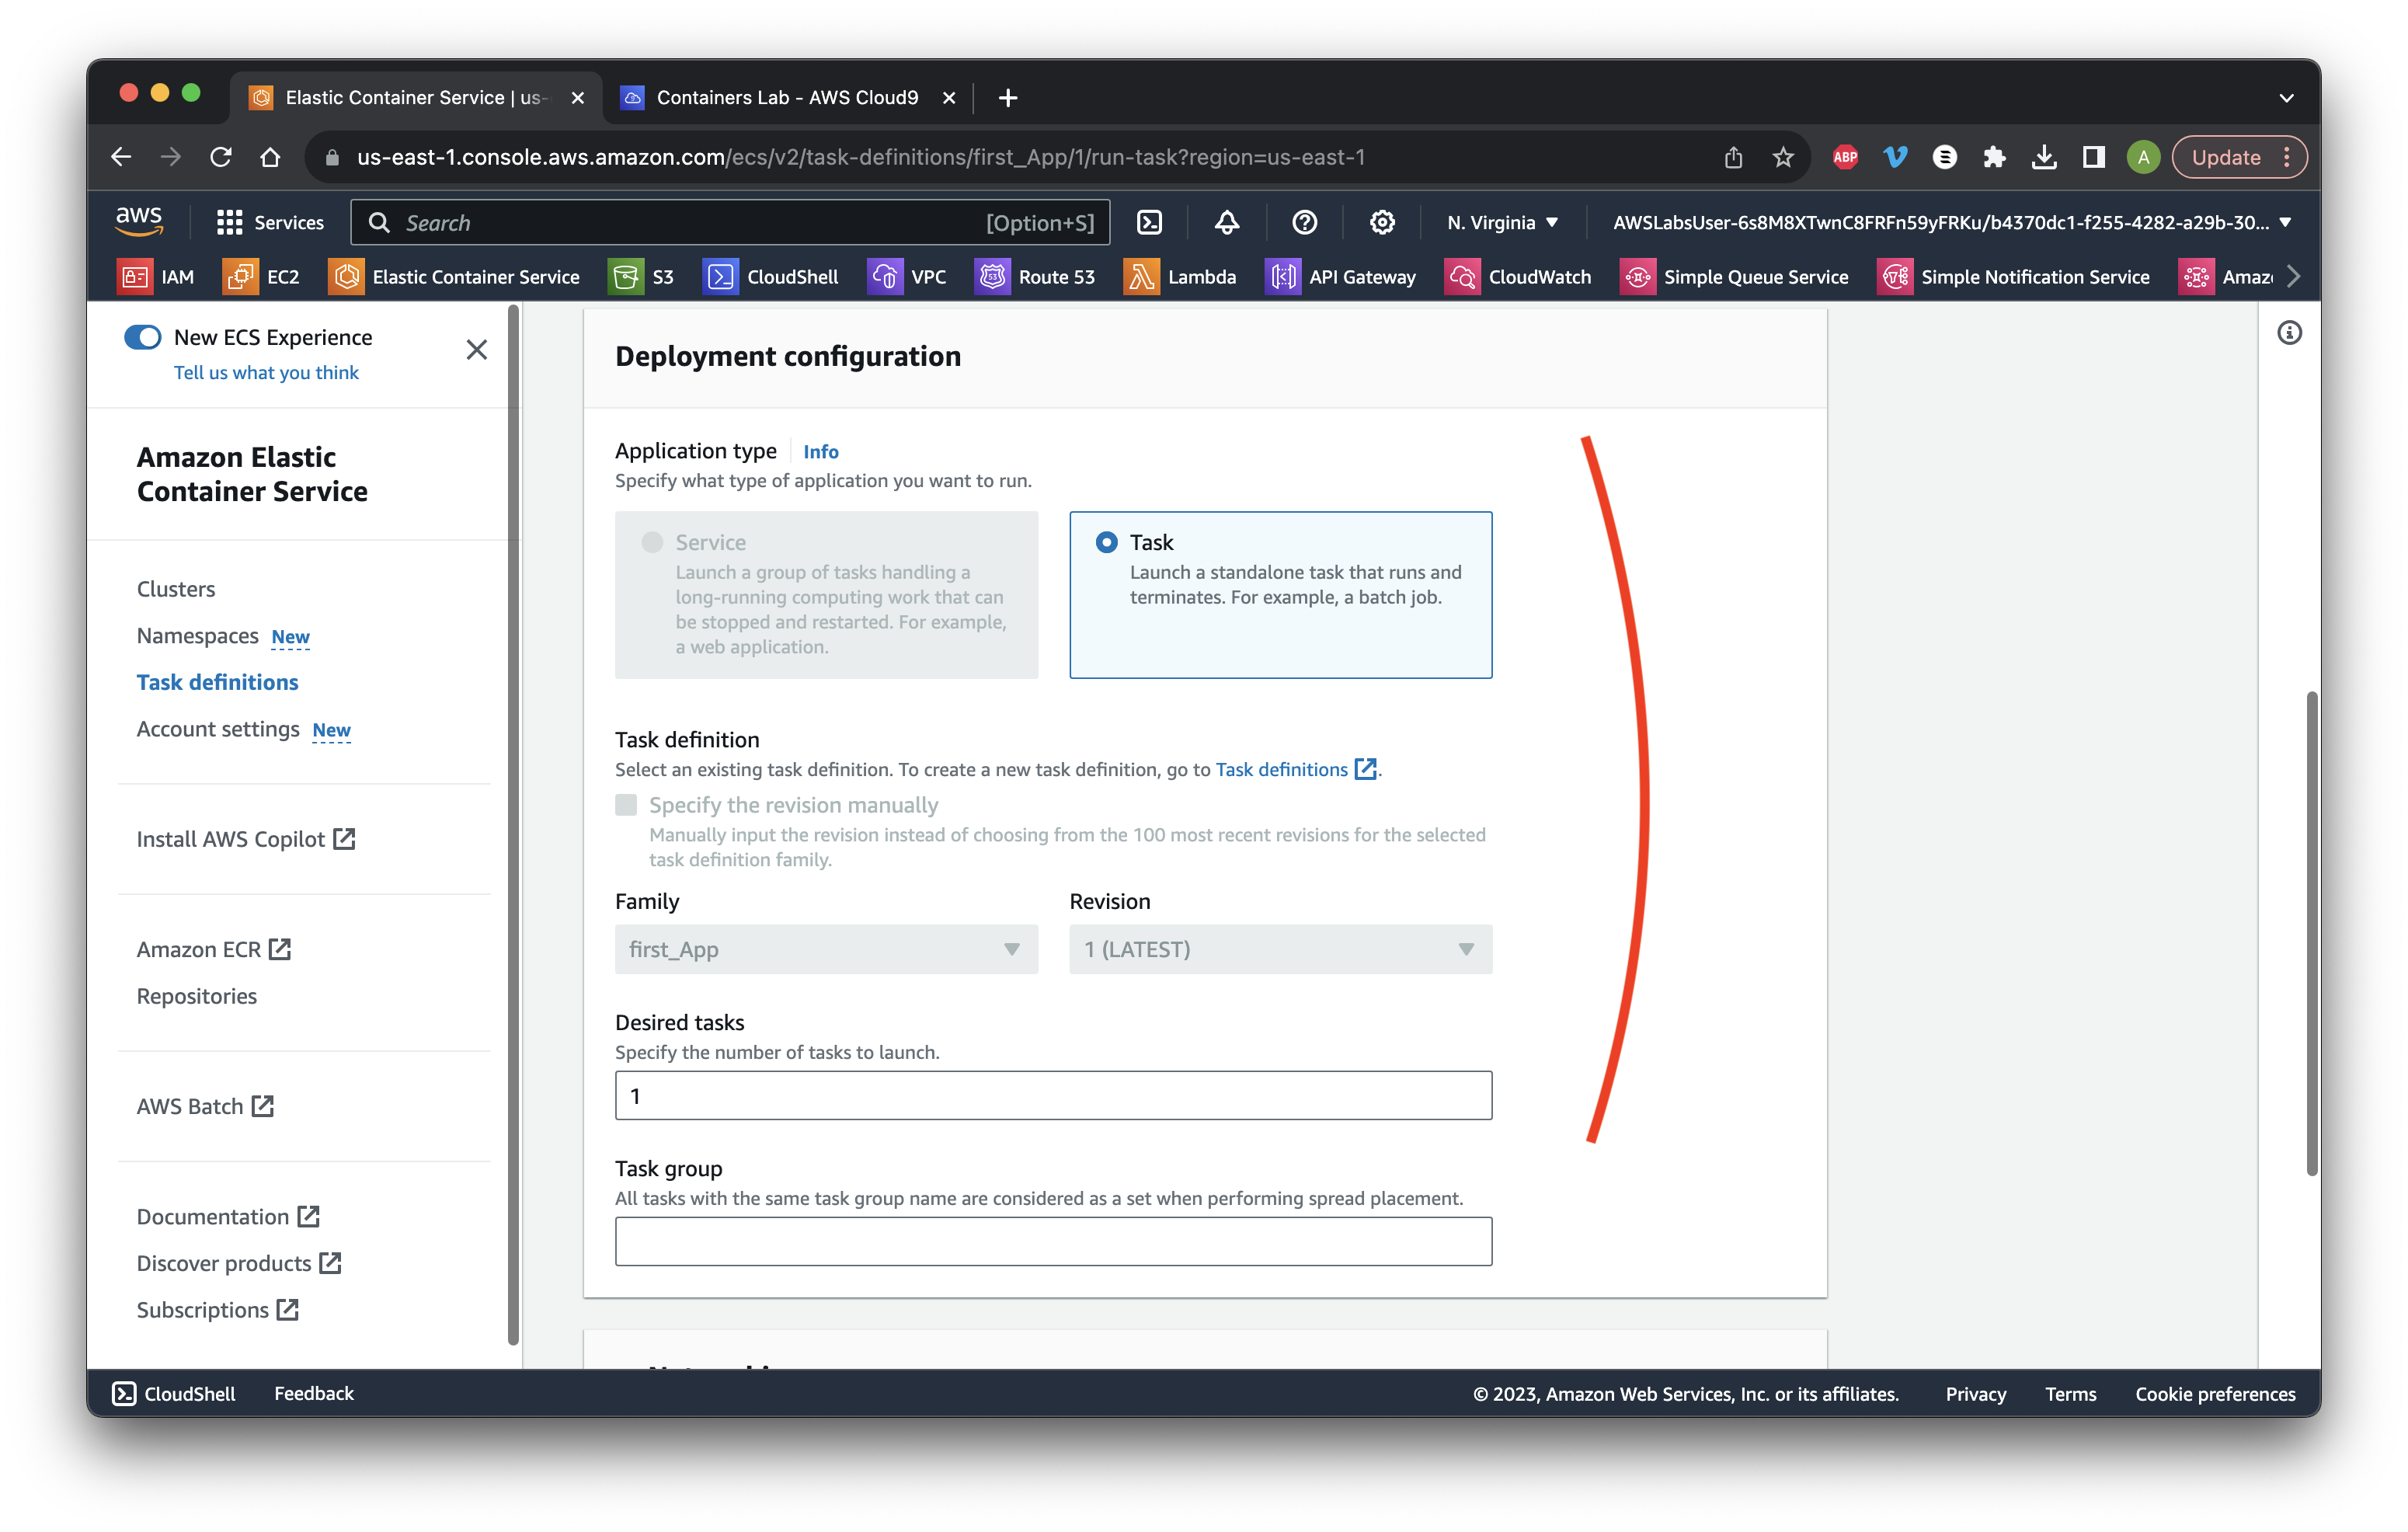Open Cookie preferences in footer
The height and width of the screenshot is (1532, 2408).
click(x=2215, y=1393)
